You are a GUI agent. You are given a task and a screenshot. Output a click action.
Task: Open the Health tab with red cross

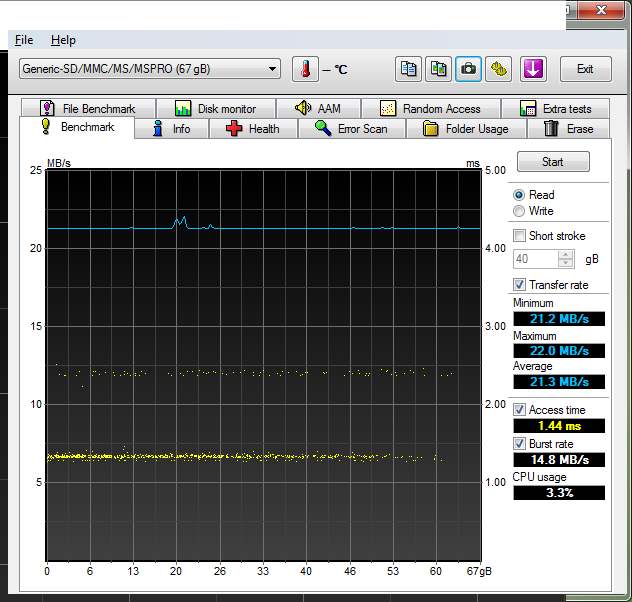253,129
